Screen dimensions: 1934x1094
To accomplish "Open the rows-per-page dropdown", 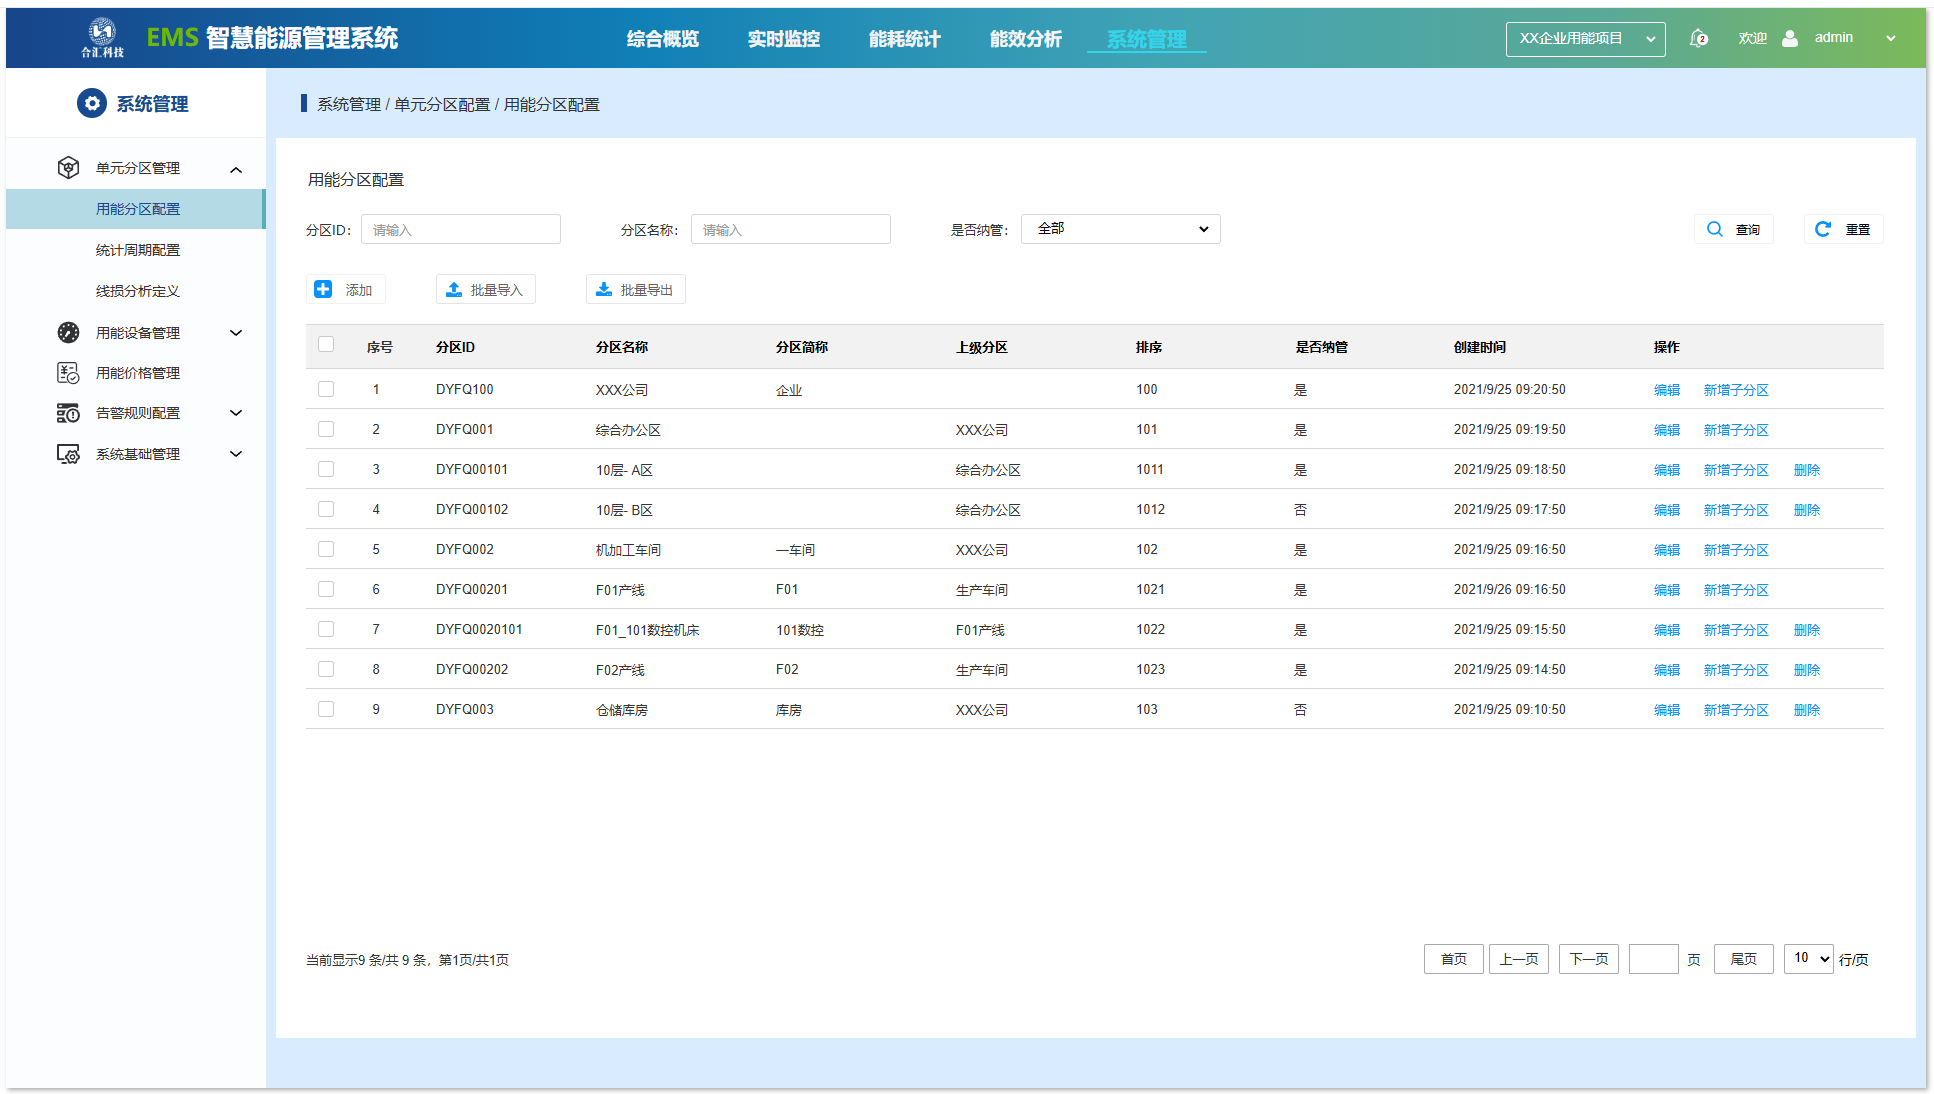I will click(x=1809, y=958).
